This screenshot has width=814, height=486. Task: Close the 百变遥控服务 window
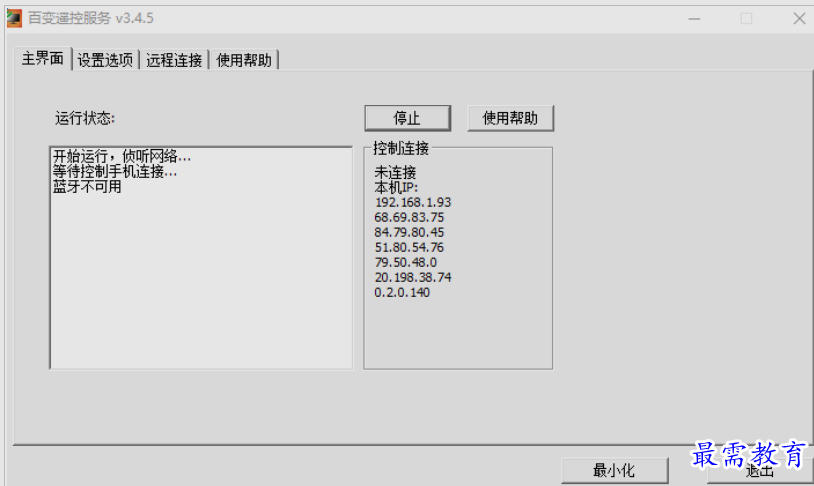point(799,19)
